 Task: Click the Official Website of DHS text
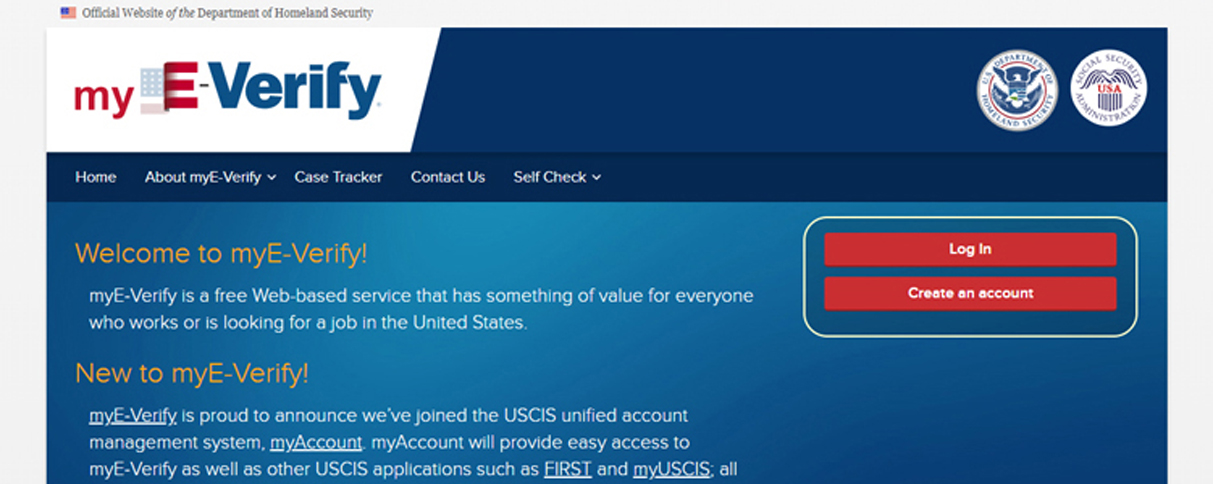227,14
